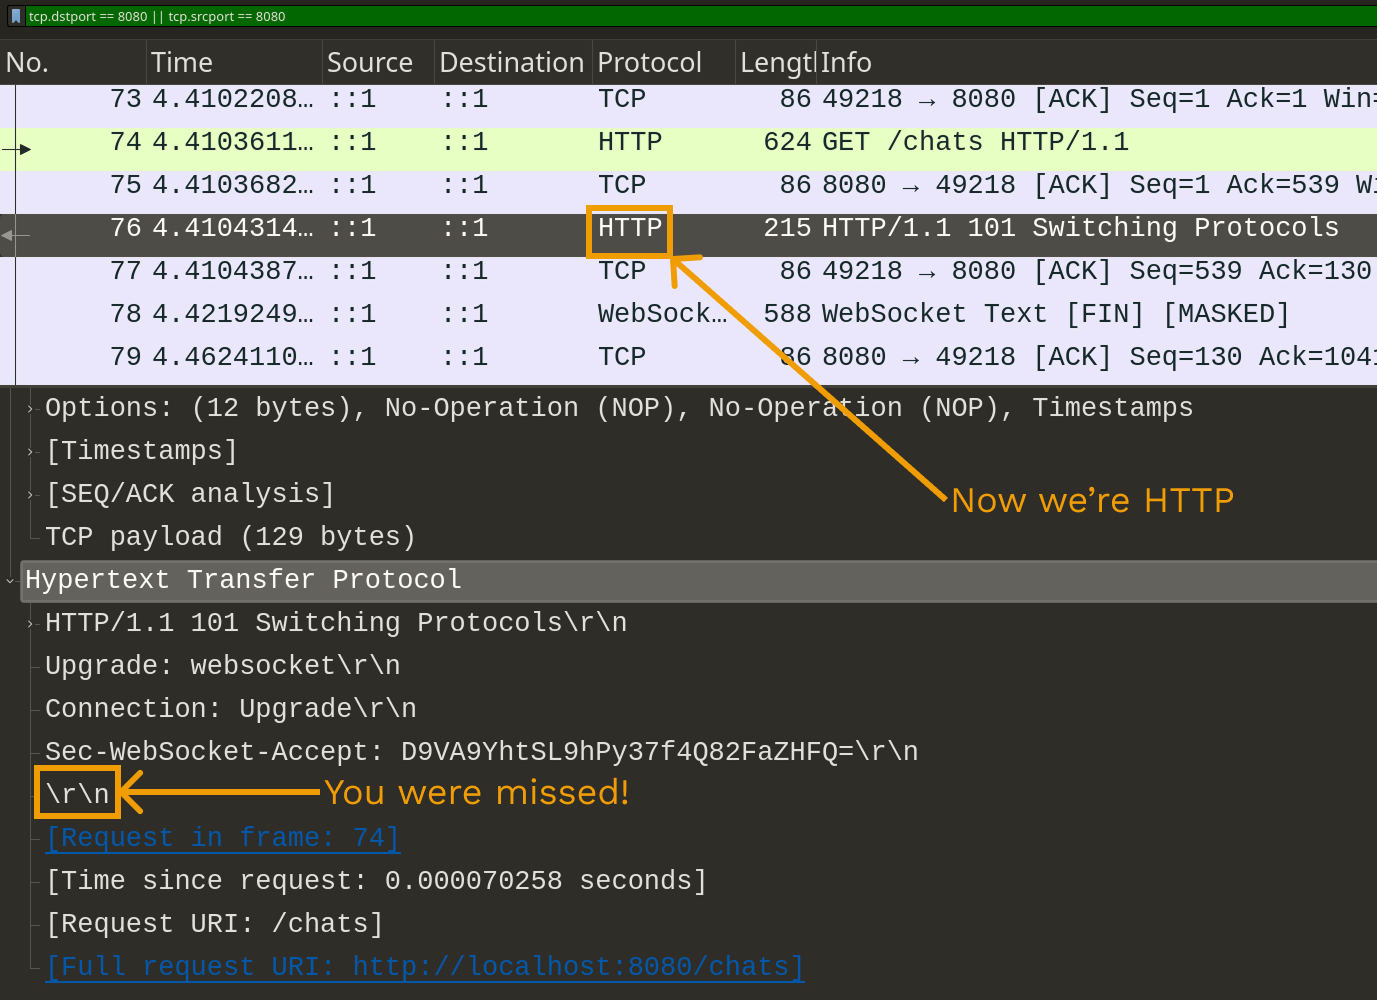The height and width of the screenshot is (1000, 1377).
Task: Sort packets by the Protocol column
Action: [x=649, y=62]
